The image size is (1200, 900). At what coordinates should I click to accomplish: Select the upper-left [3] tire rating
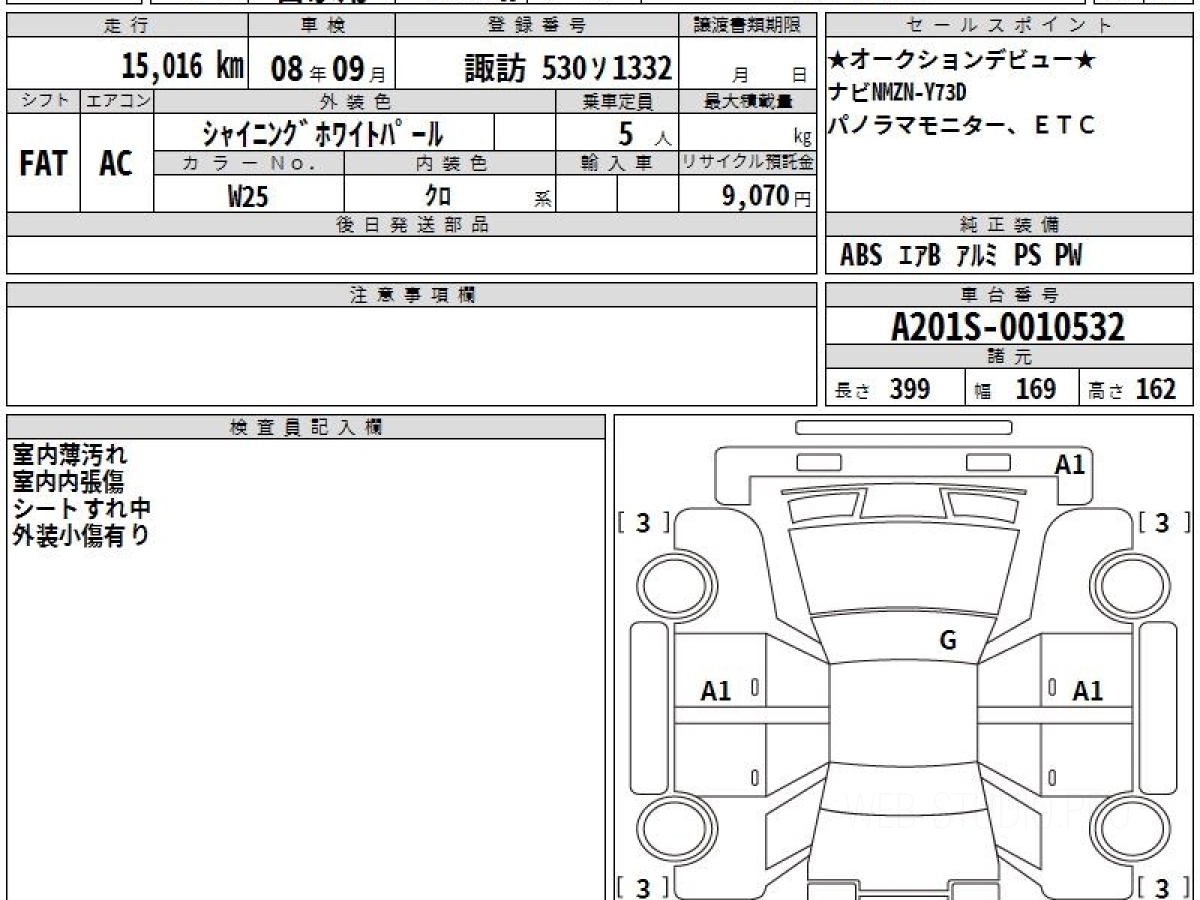643,523
